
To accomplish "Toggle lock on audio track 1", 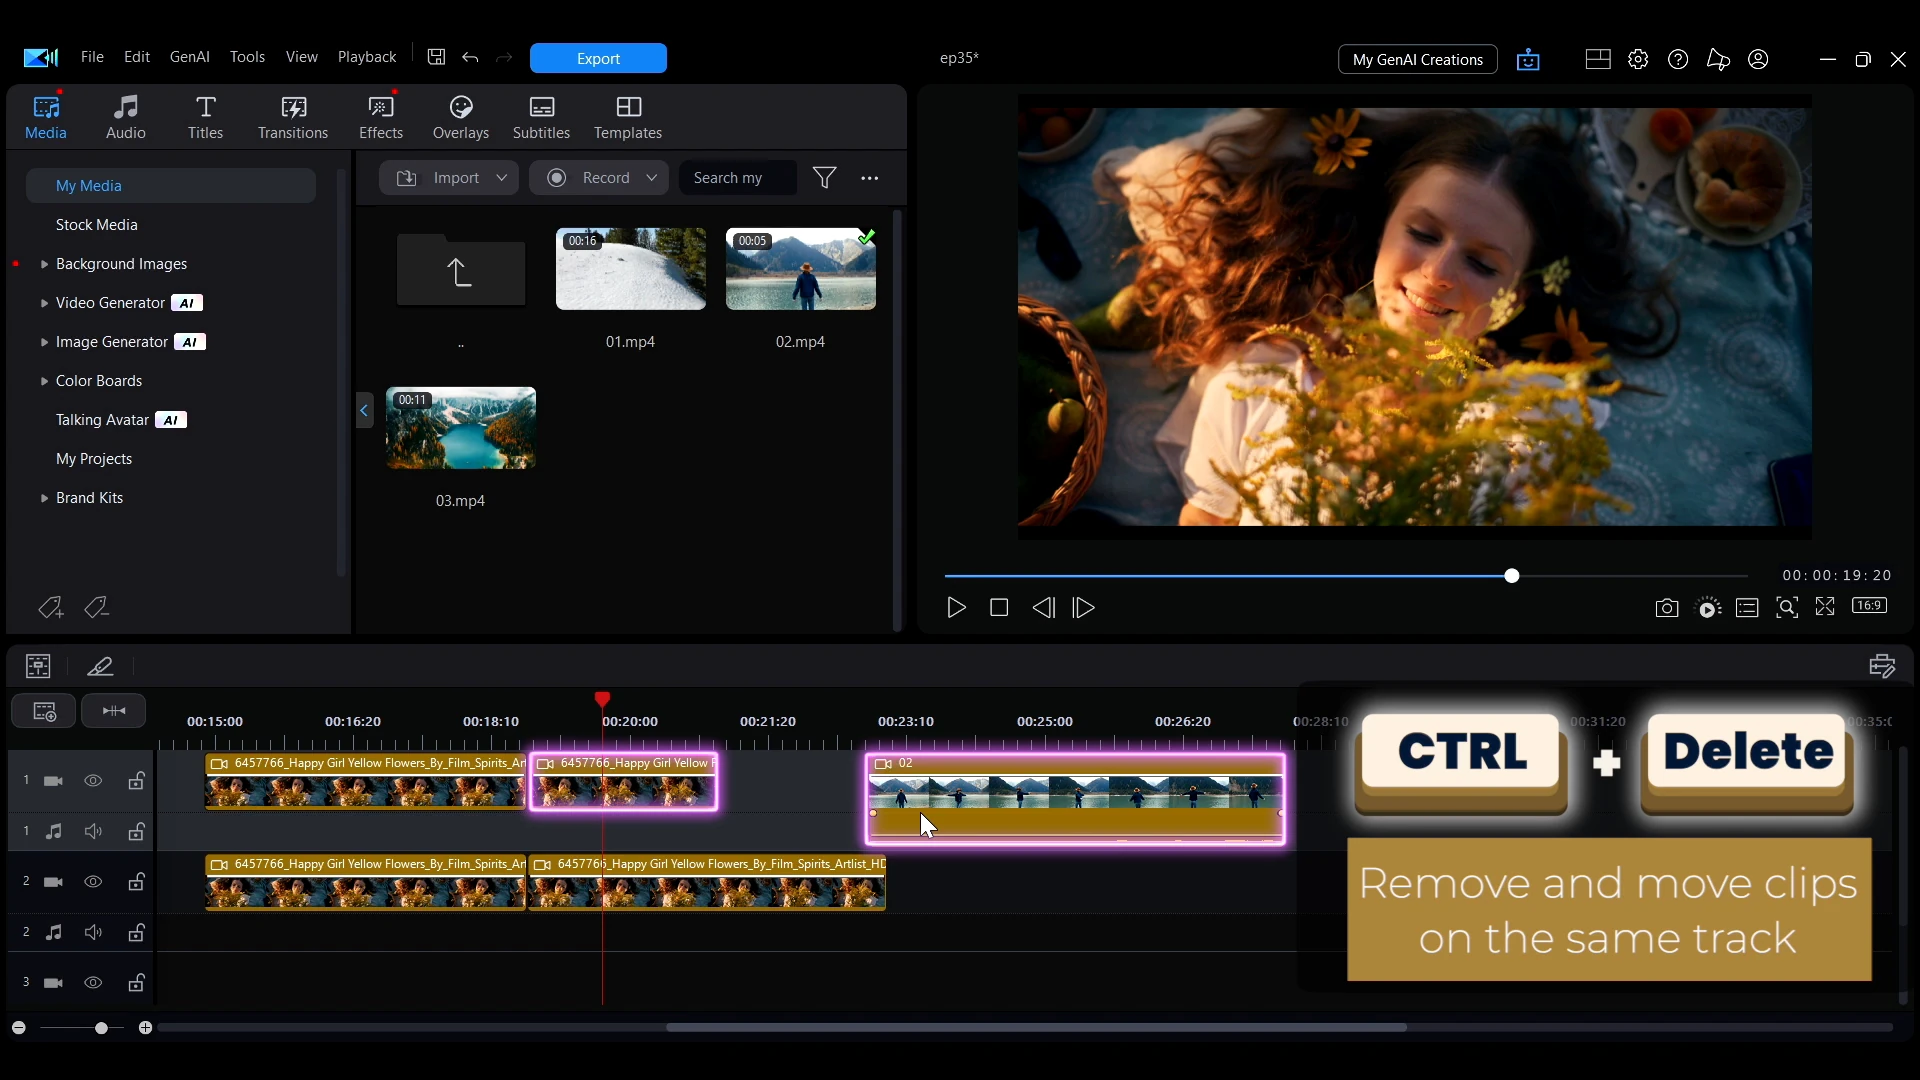I will pos(136,831).
